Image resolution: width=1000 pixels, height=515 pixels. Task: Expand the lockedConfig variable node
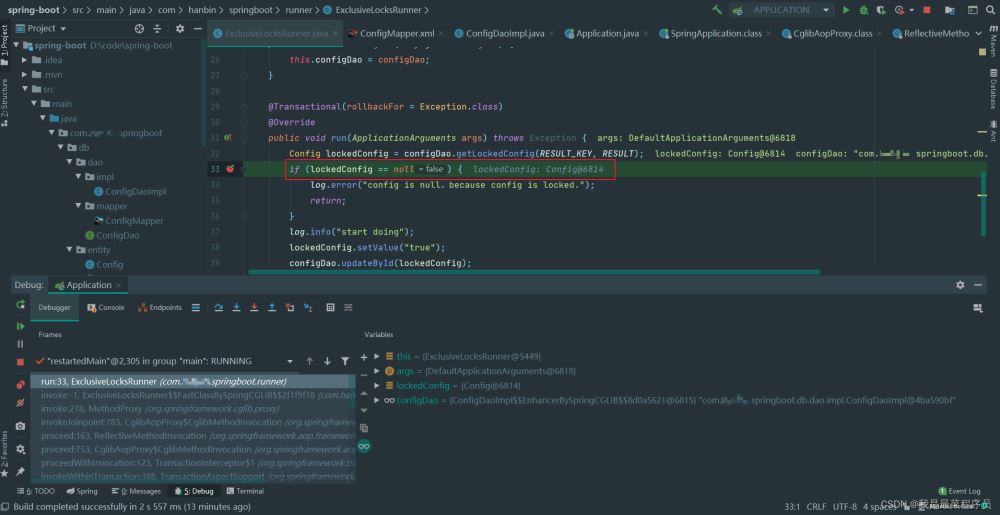click(376, 385)
